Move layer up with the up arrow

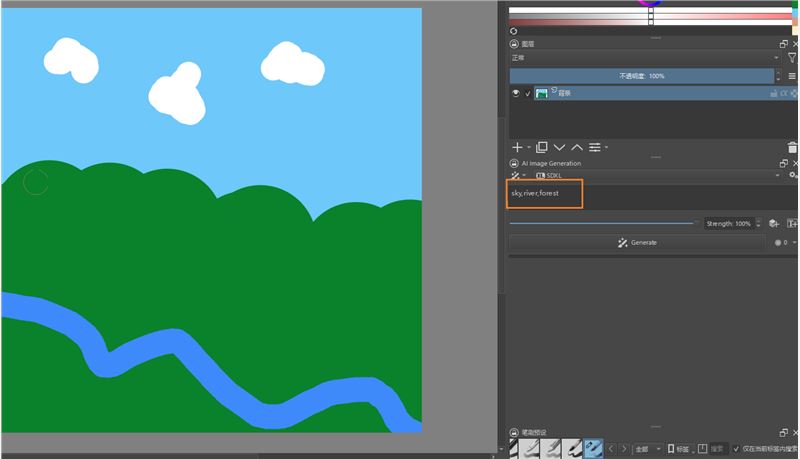tap(577, 147)
